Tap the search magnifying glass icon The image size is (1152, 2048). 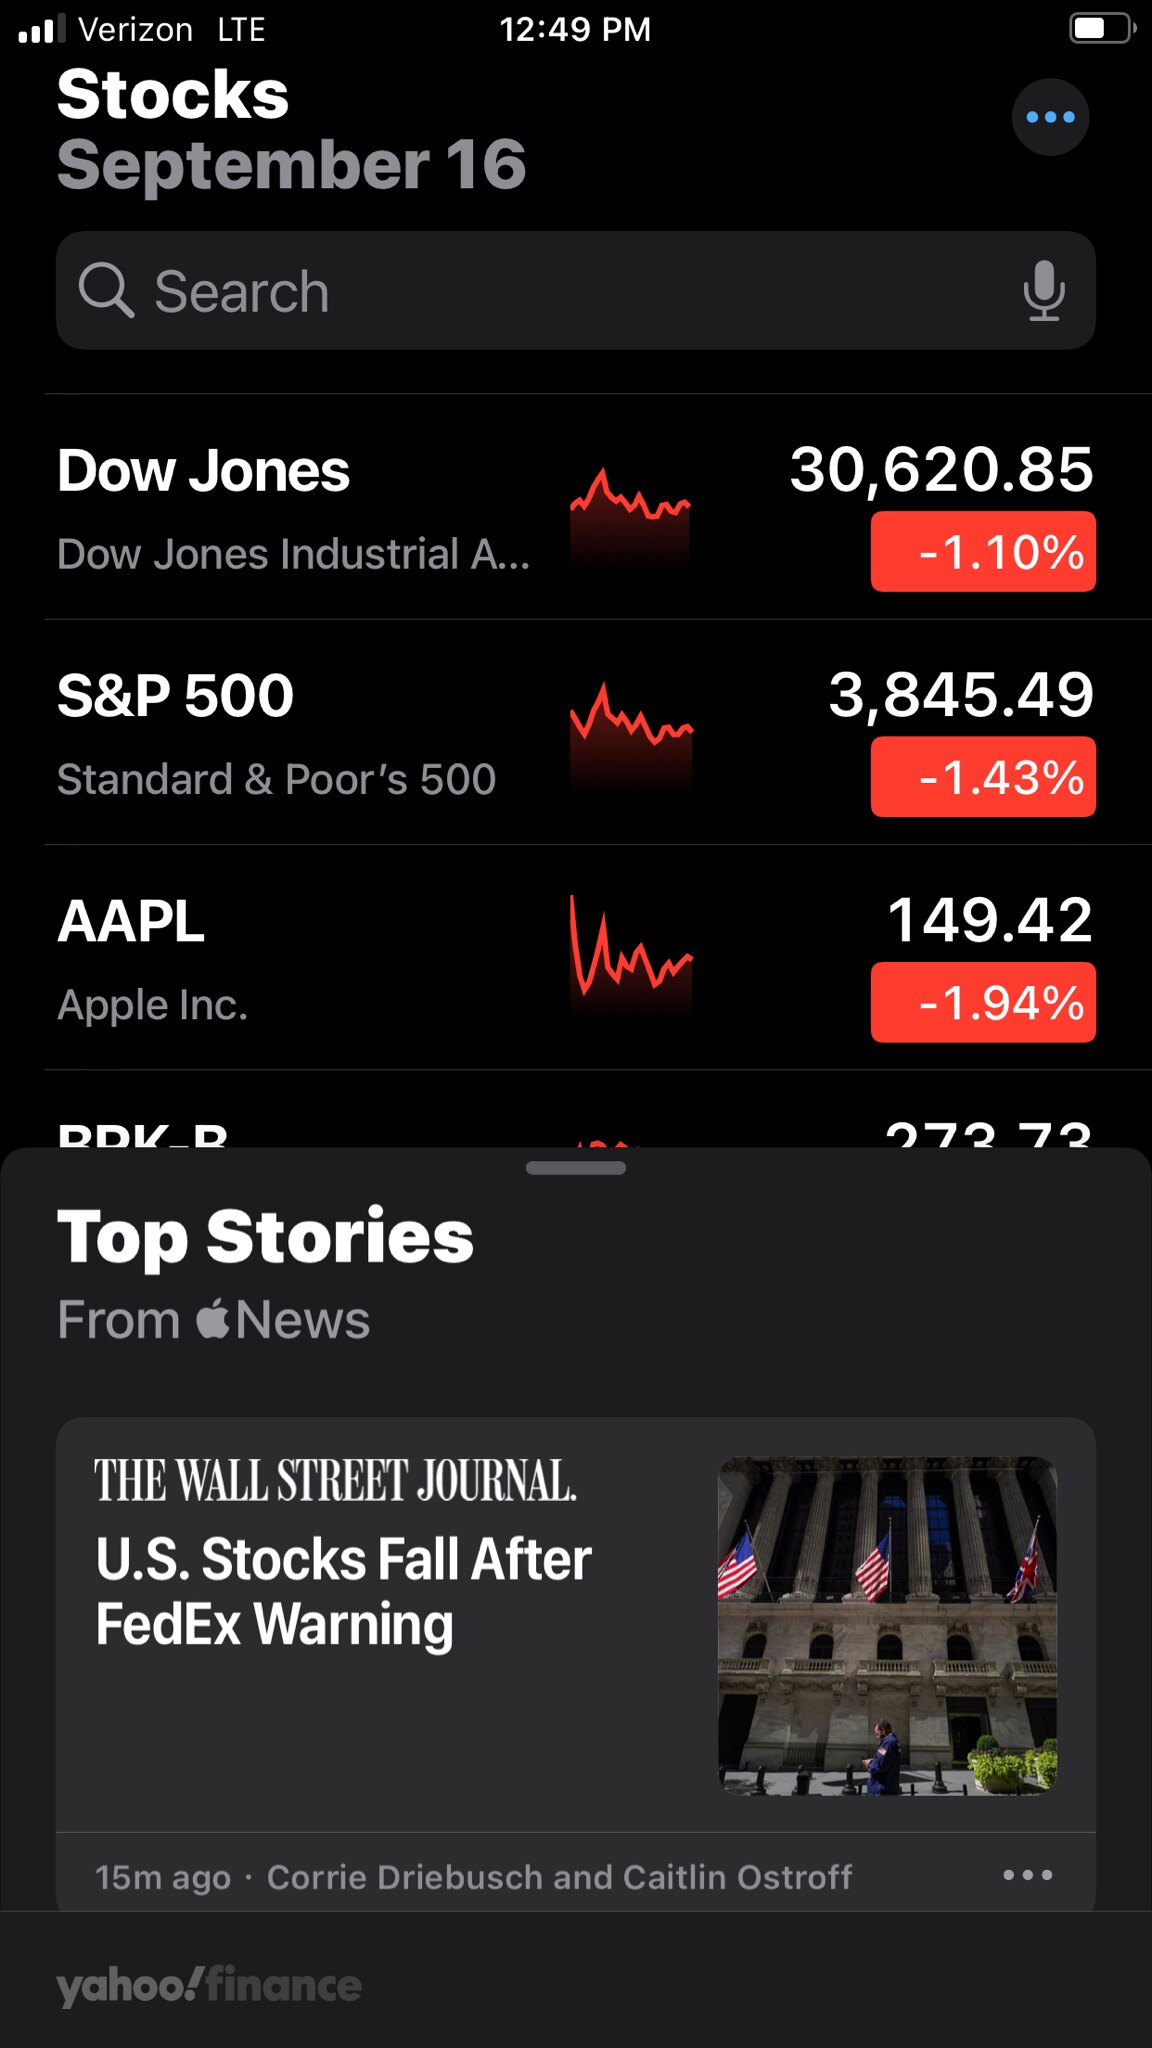106,291
